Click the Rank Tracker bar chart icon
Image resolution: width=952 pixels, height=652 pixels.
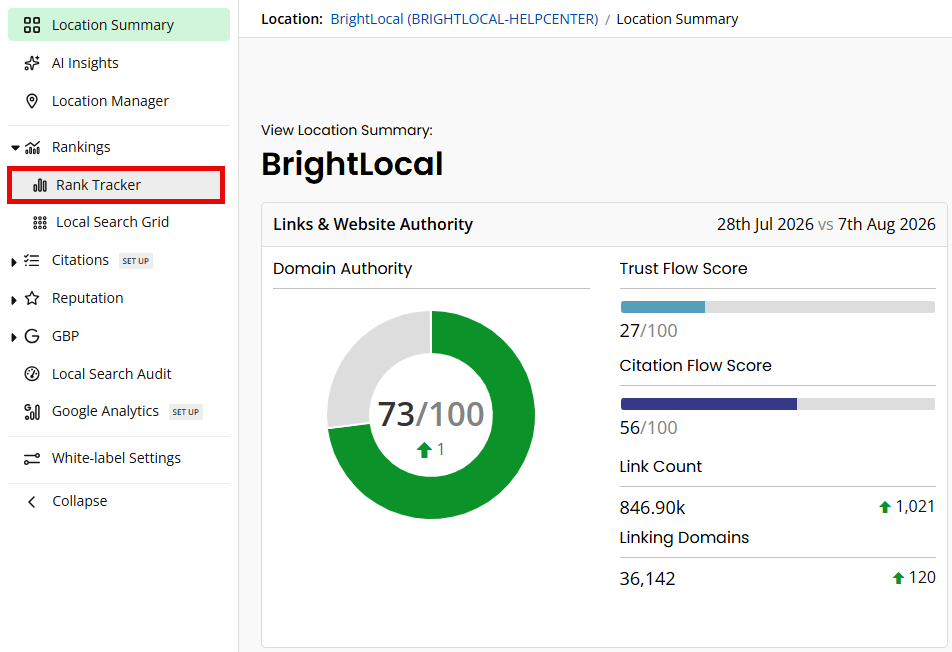(40, 185)
